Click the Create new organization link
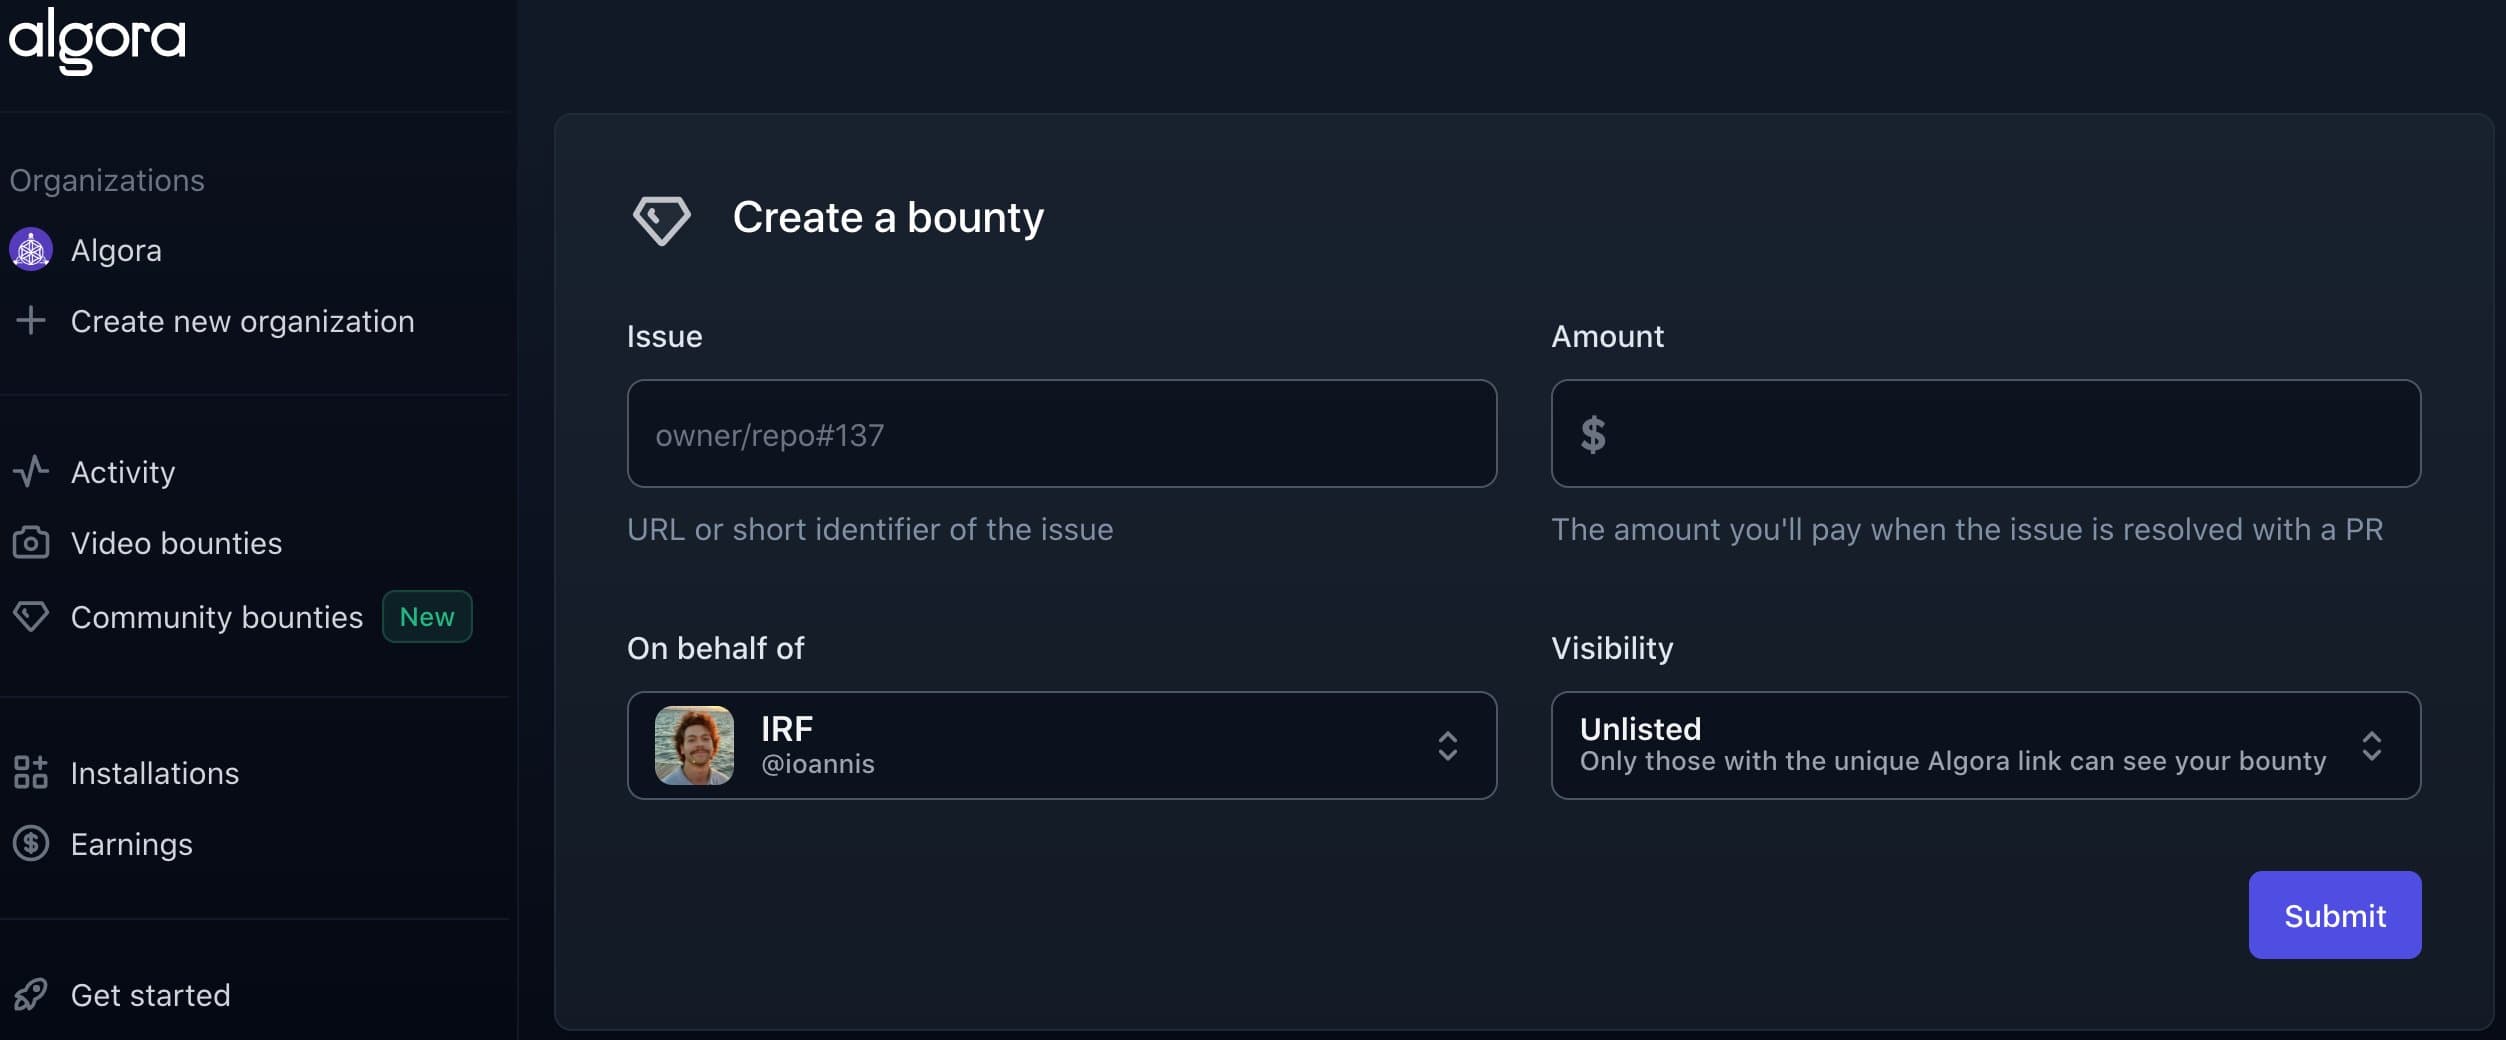Screen dimensions: 2506x1040 [x=242, y=321]
